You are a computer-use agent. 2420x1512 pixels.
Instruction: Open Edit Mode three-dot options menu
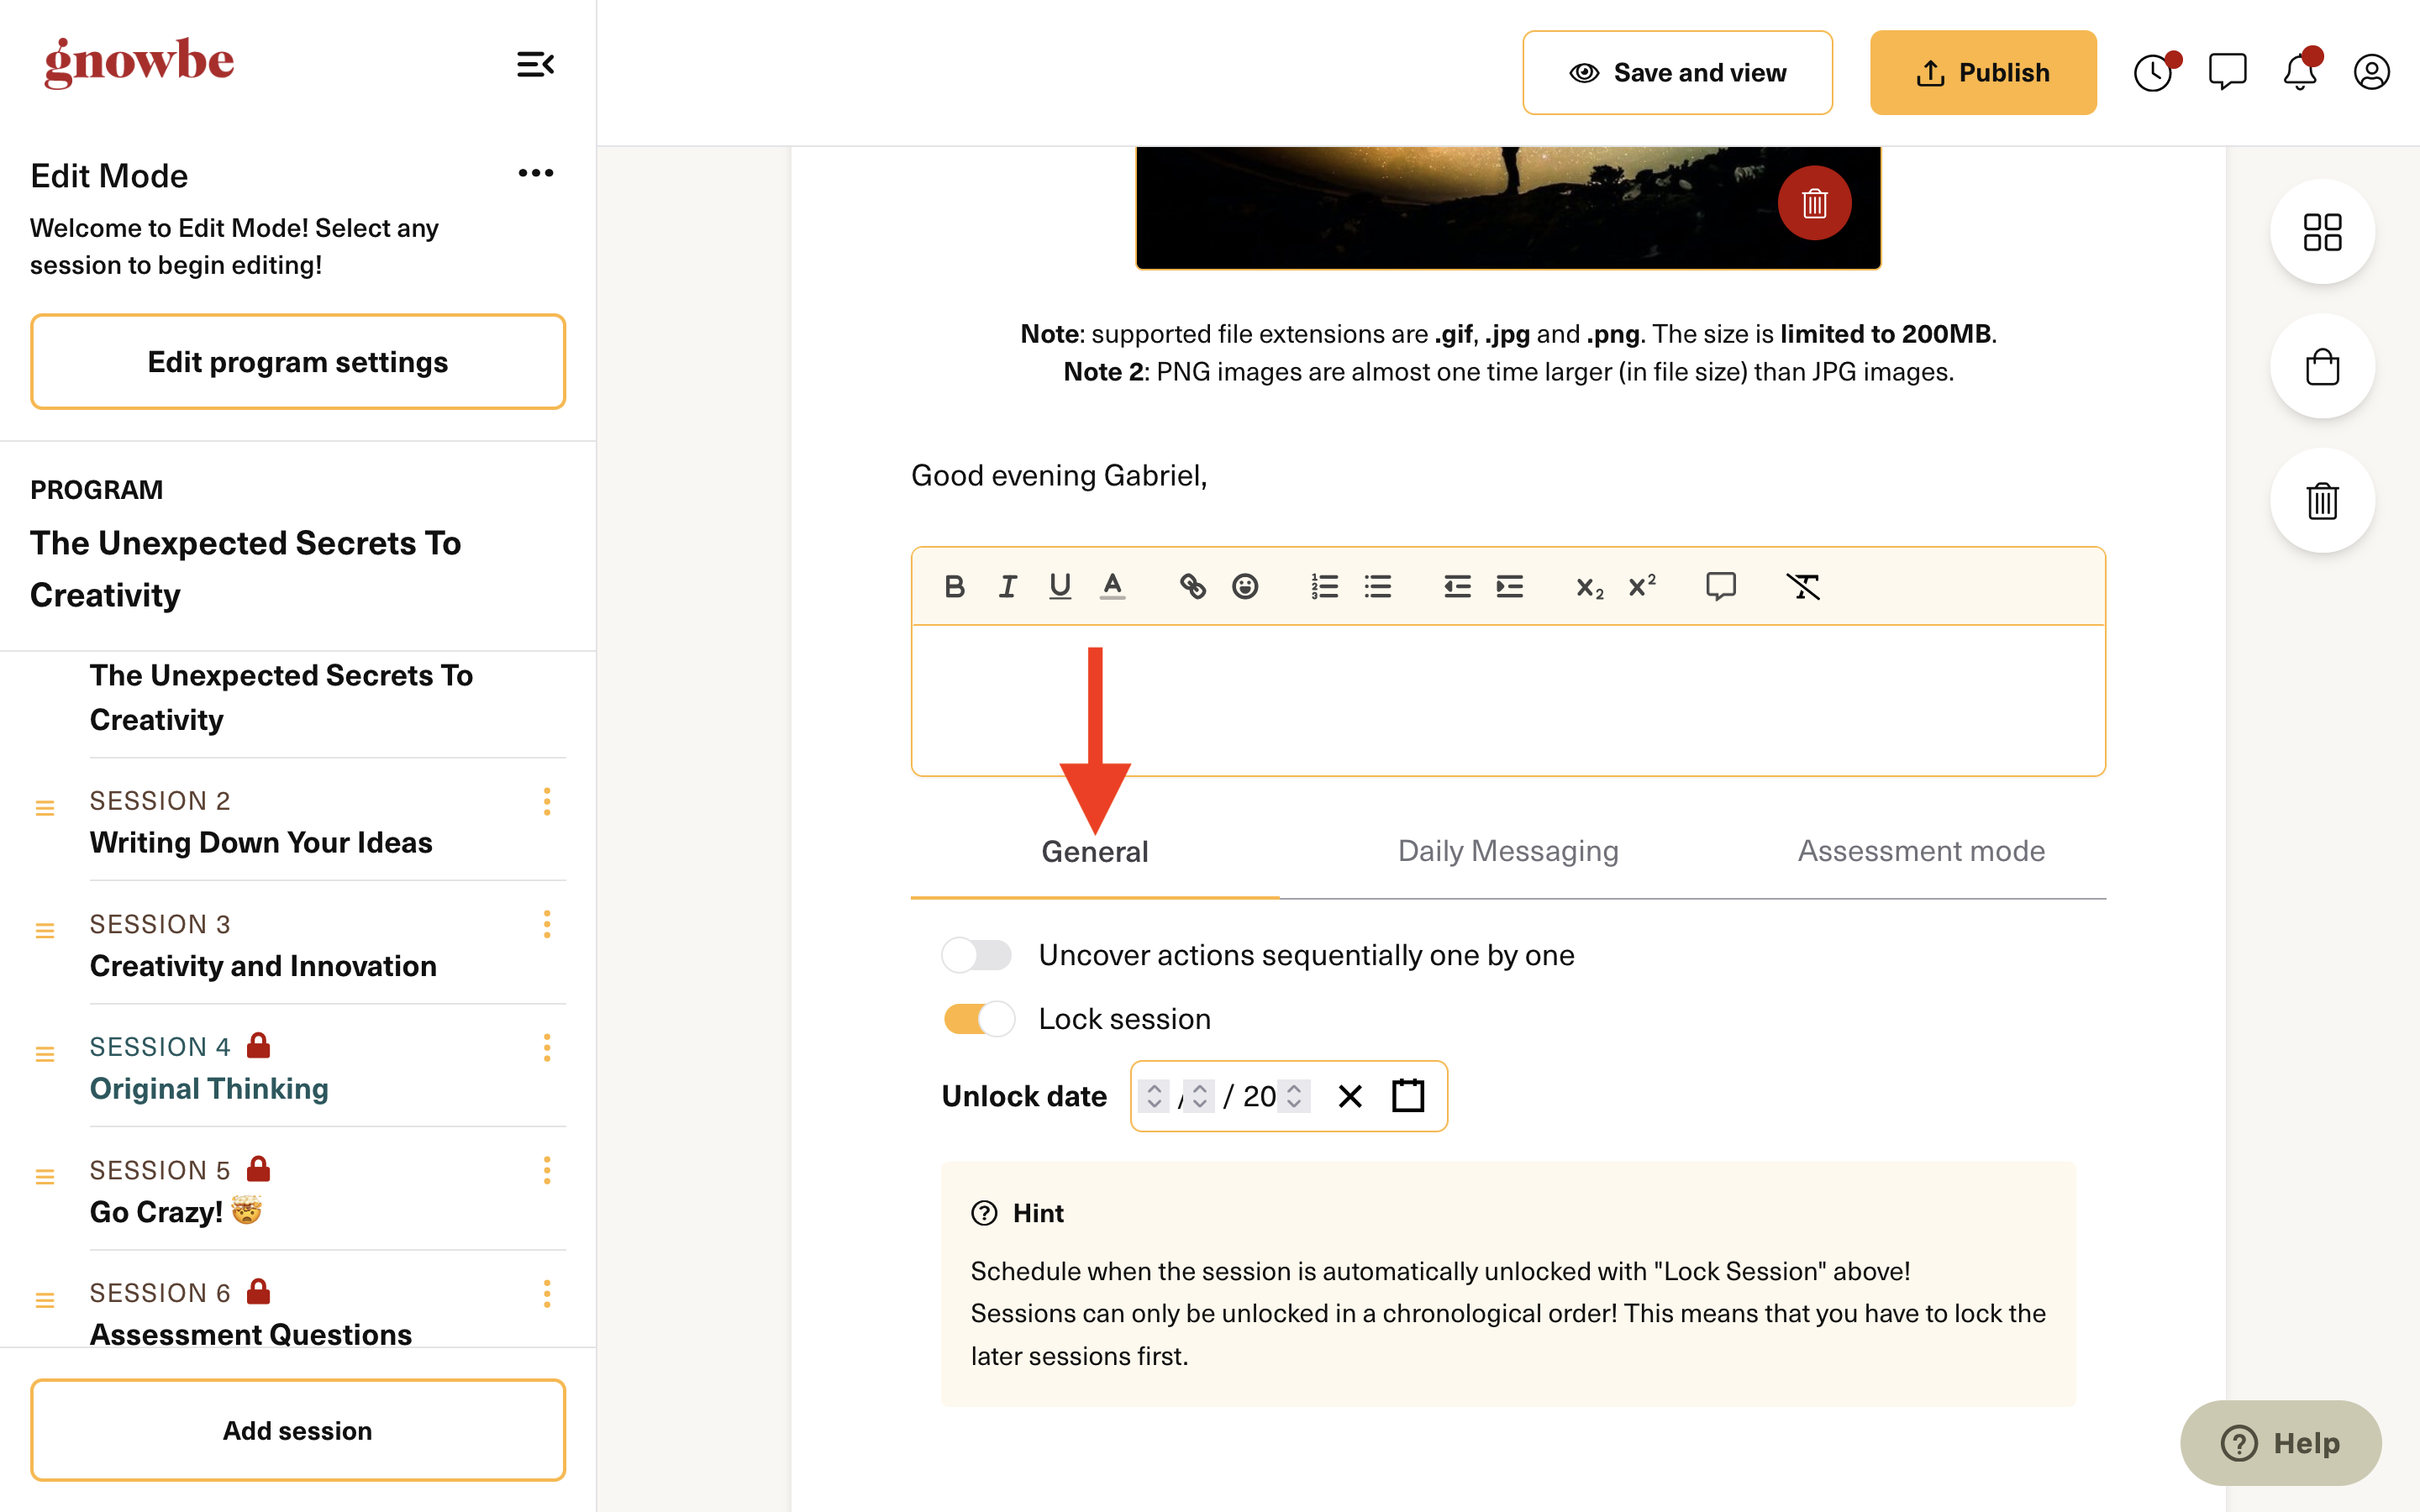pyautogui.click(x=535, y=173)
